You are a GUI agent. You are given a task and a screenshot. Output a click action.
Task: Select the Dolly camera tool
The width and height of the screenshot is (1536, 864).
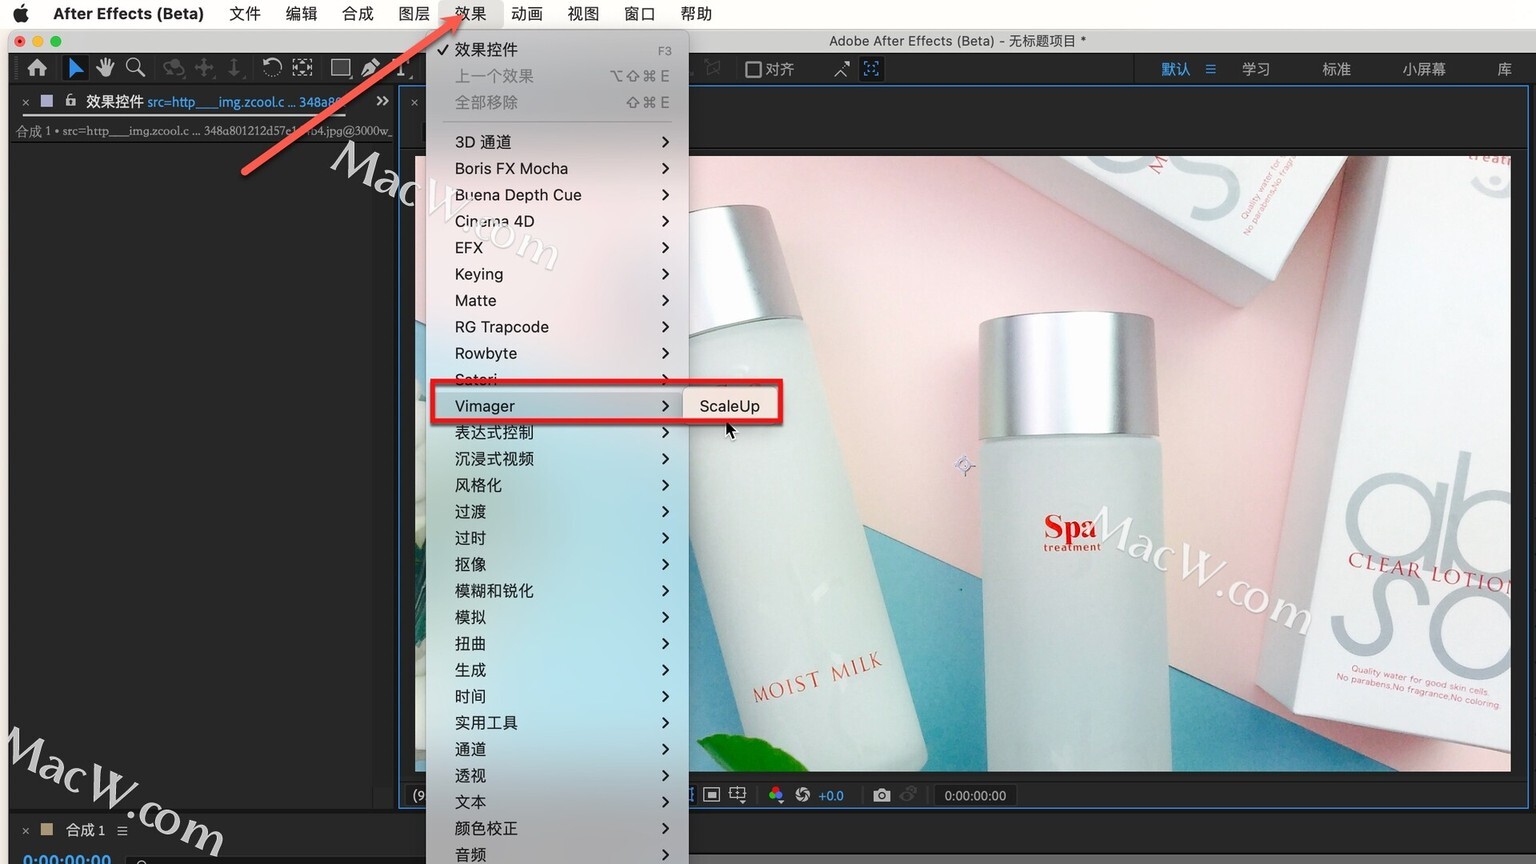234,68
